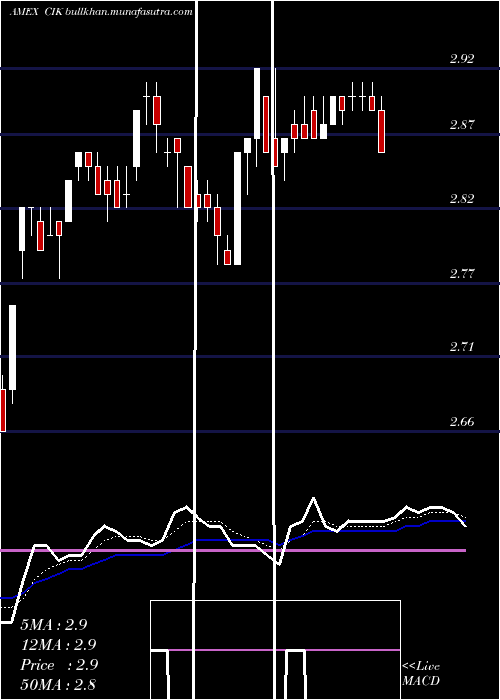500x700 pixels.
Task: Click the Live MACD label
Action: [421, 673]
